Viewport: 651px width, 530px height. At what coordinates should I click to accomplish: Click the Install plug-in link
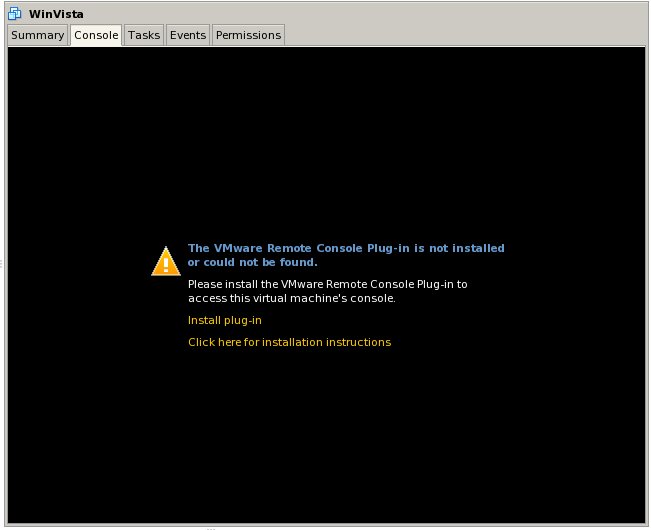point(225,320)
